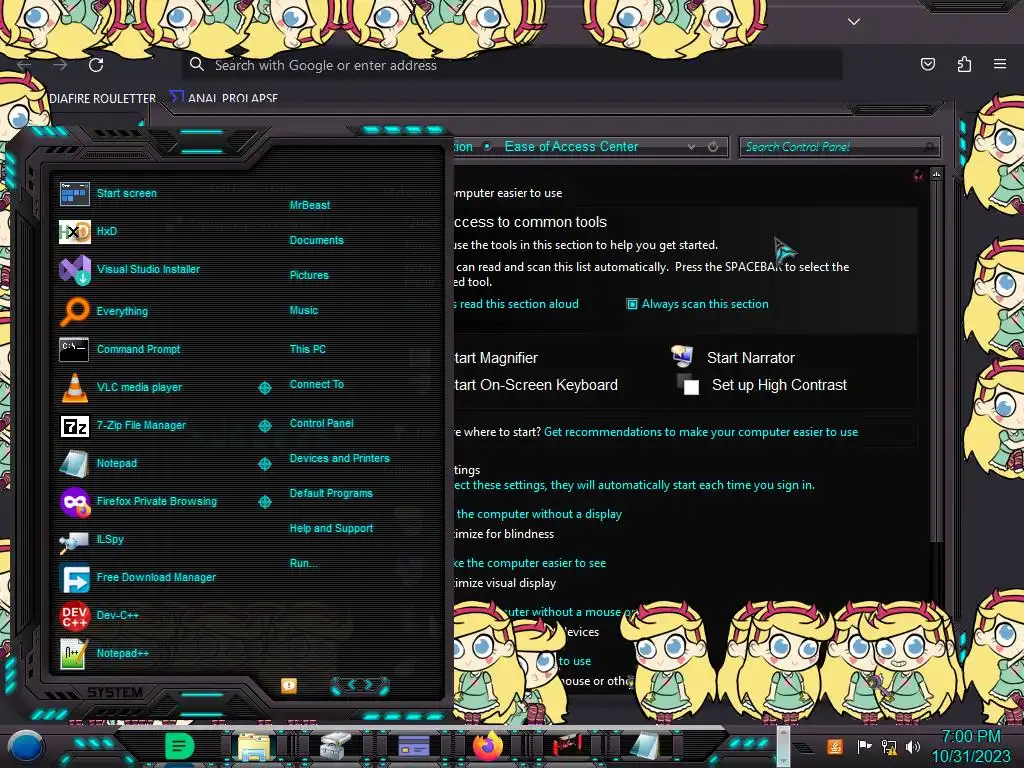Open Notepad from start menu list
Viewport: 1024px width, 768px height.
pyautogui.click(x=98, y=464)
